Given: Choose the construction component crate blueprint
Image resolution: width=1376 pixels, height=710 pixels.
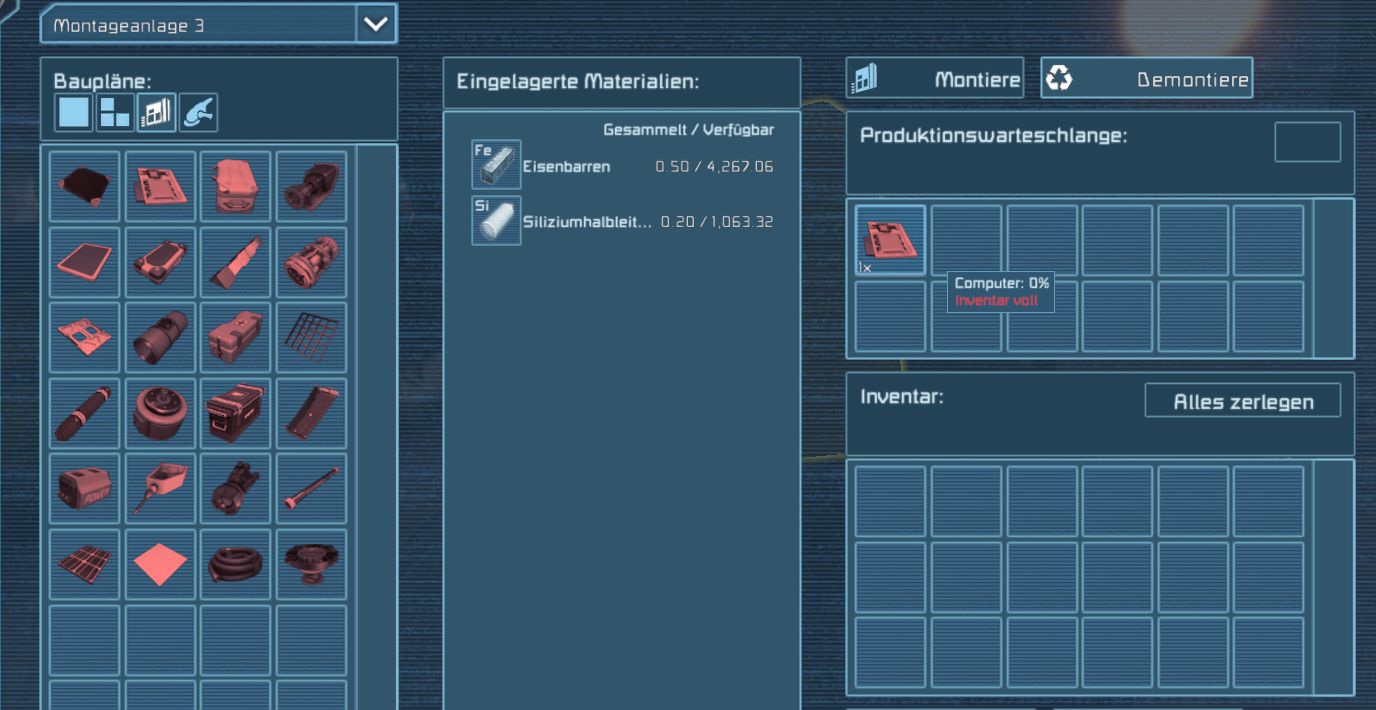Looking at the screenshot, I should tap(235, 186).
